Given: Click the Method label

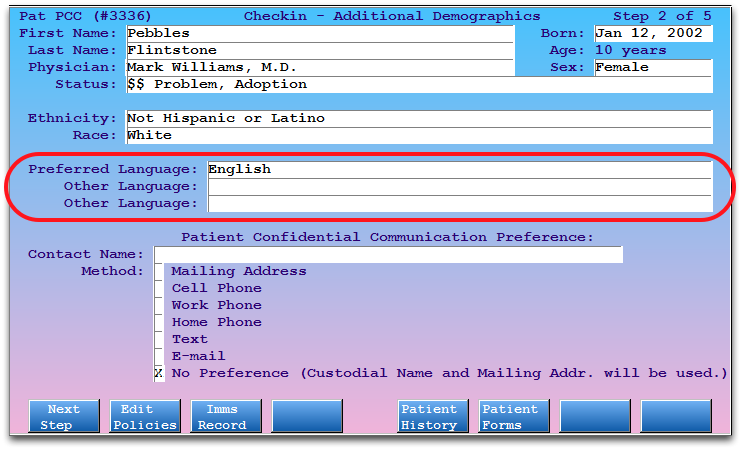Looking at the screenshot, I should pos(112,271).
